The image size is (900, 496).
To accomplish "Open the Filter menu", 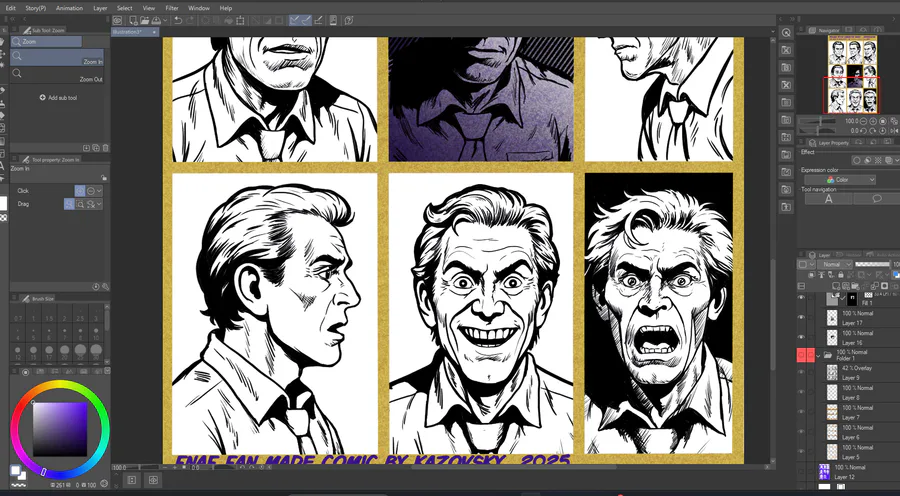I will coord(172,8).
